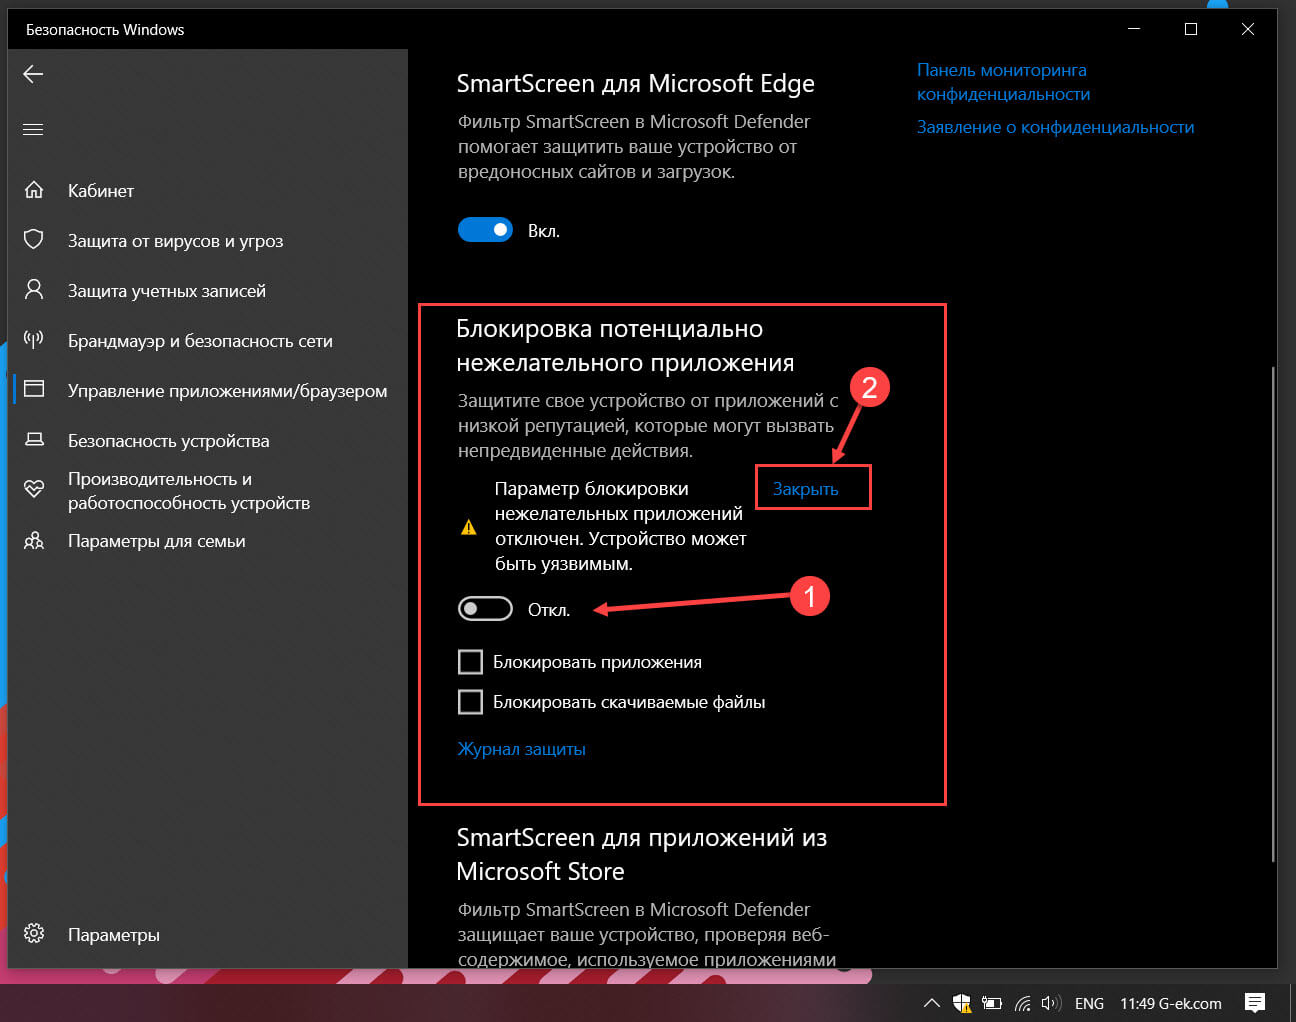Switch the ENG input language indicator
The height and width of the screenshot is (1022, 1296).
click(1089, 1003)
